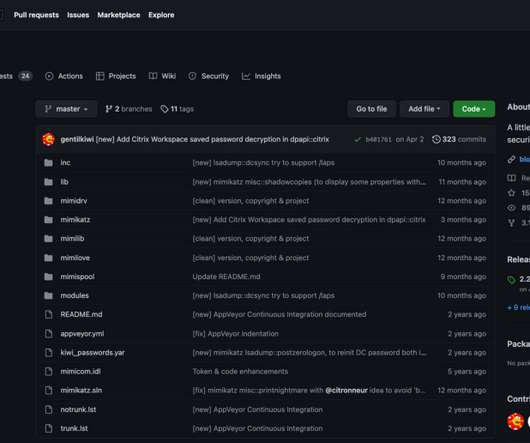
Task: Open the Wiki tab
Action: tap(162, 76)
